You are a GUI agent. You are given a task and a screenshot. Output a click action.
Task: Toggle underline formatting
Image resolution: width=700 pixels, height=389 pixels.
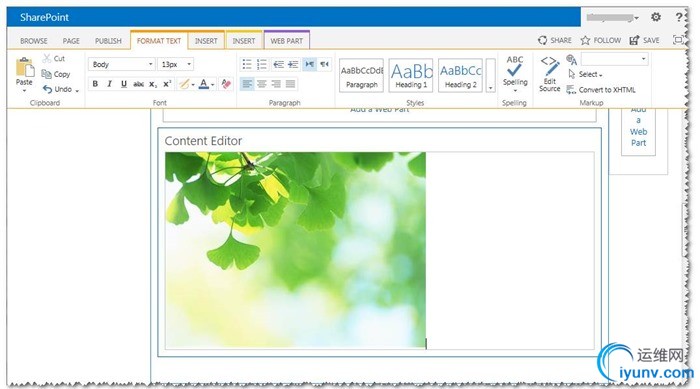[124, 84]
